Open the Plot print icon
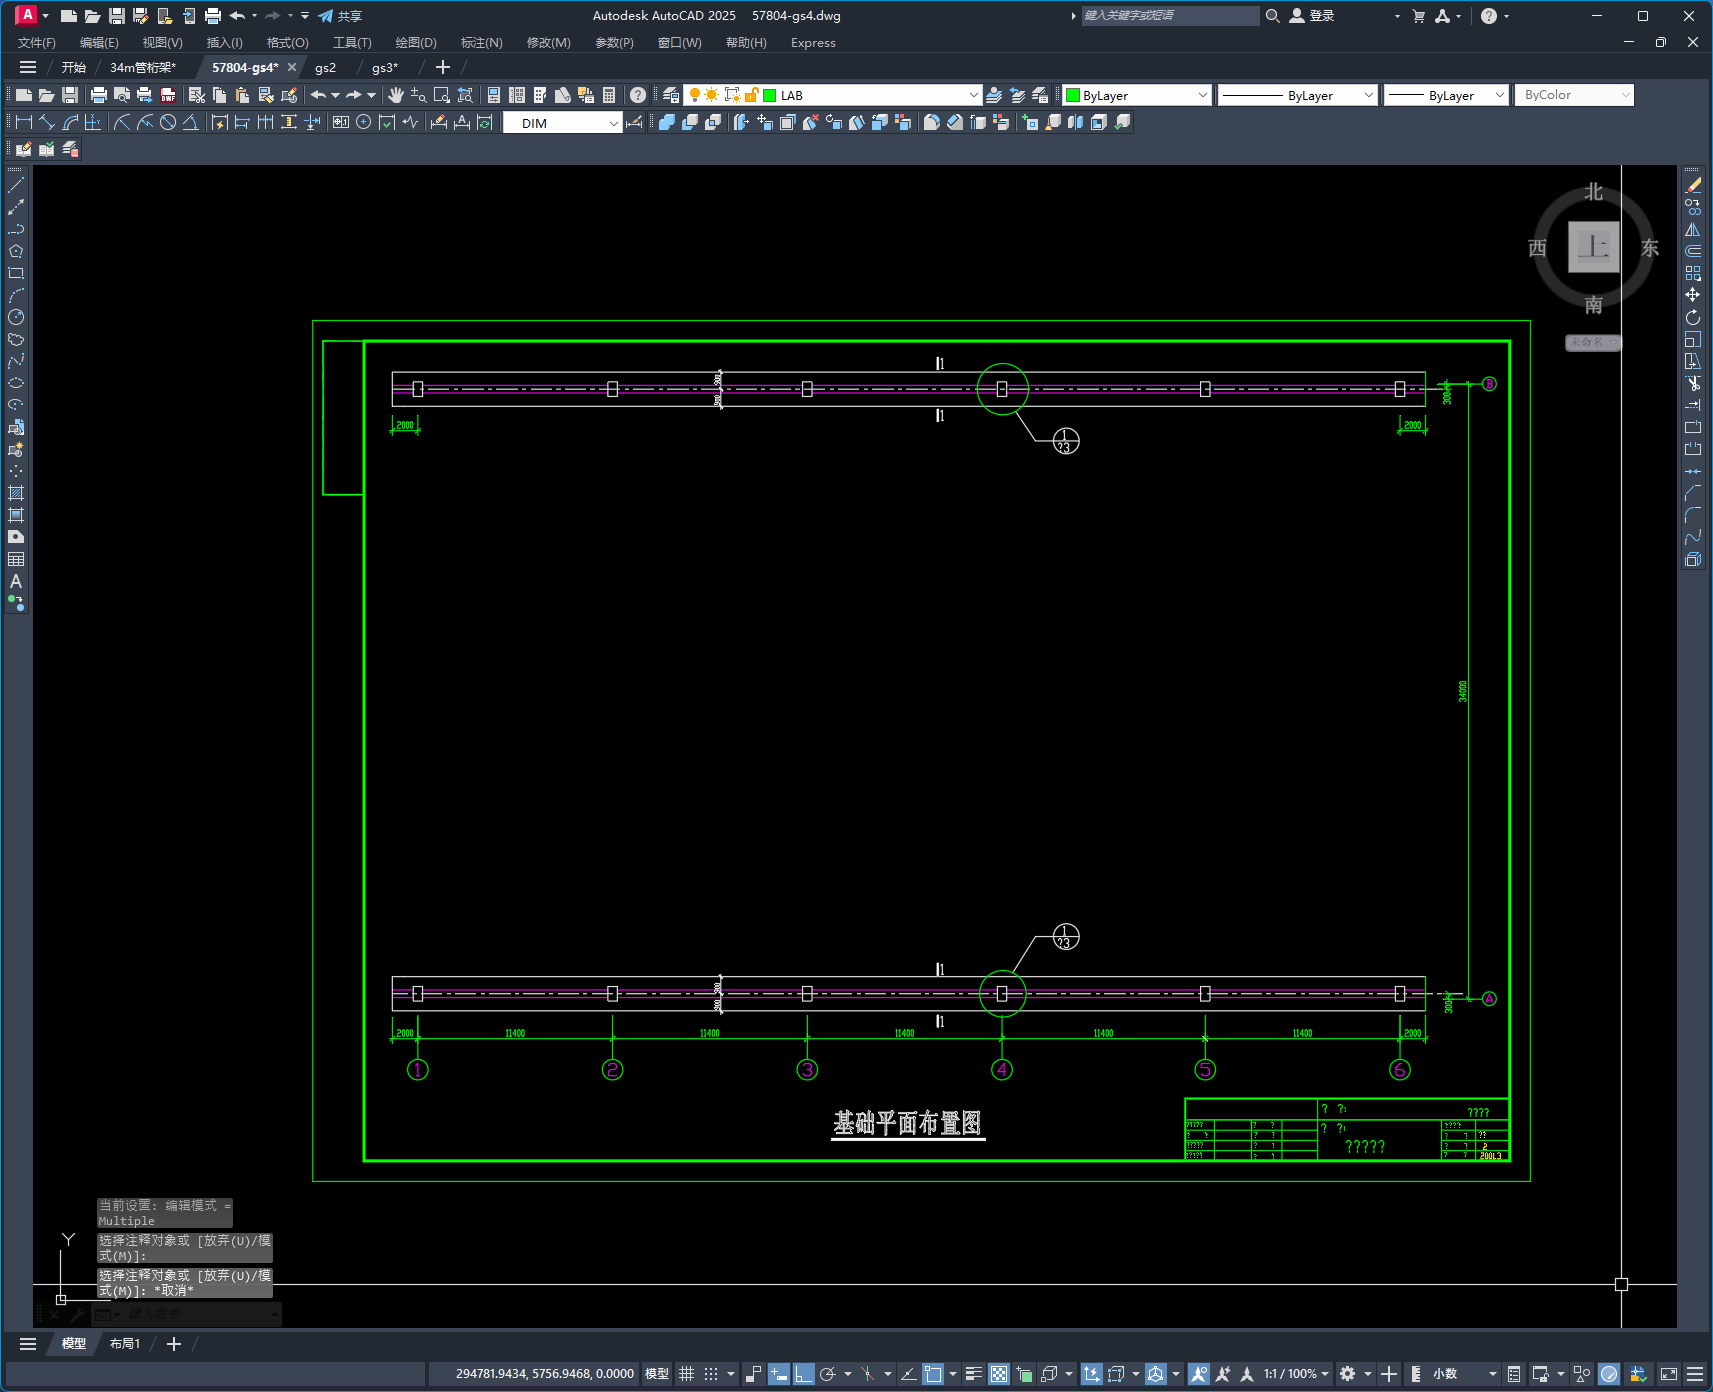Image resolution: width=1713 pixels, height=1392 pixels. pyautogui.click(x=99, y=95)
